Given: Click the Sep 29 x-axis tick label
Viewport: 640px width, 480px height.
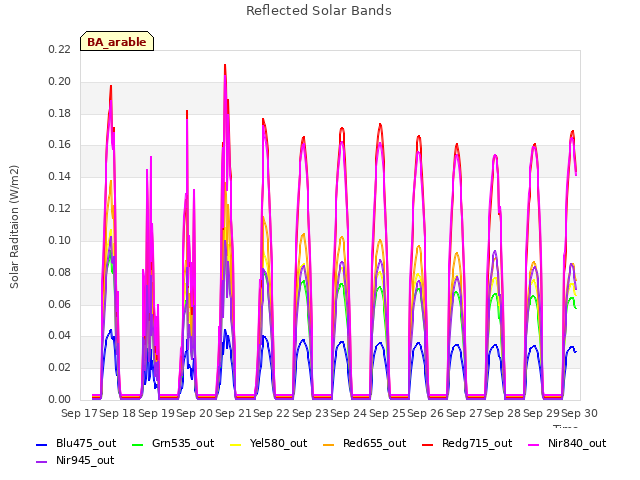Looking at the screenshot, I should 541,413.
